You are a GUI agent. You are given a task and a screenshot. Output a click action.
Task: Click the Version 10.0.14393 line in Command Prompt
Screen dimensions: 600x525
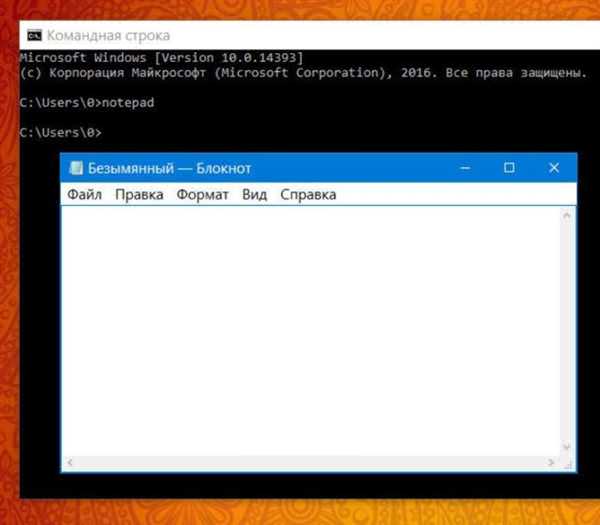point(161,58)
